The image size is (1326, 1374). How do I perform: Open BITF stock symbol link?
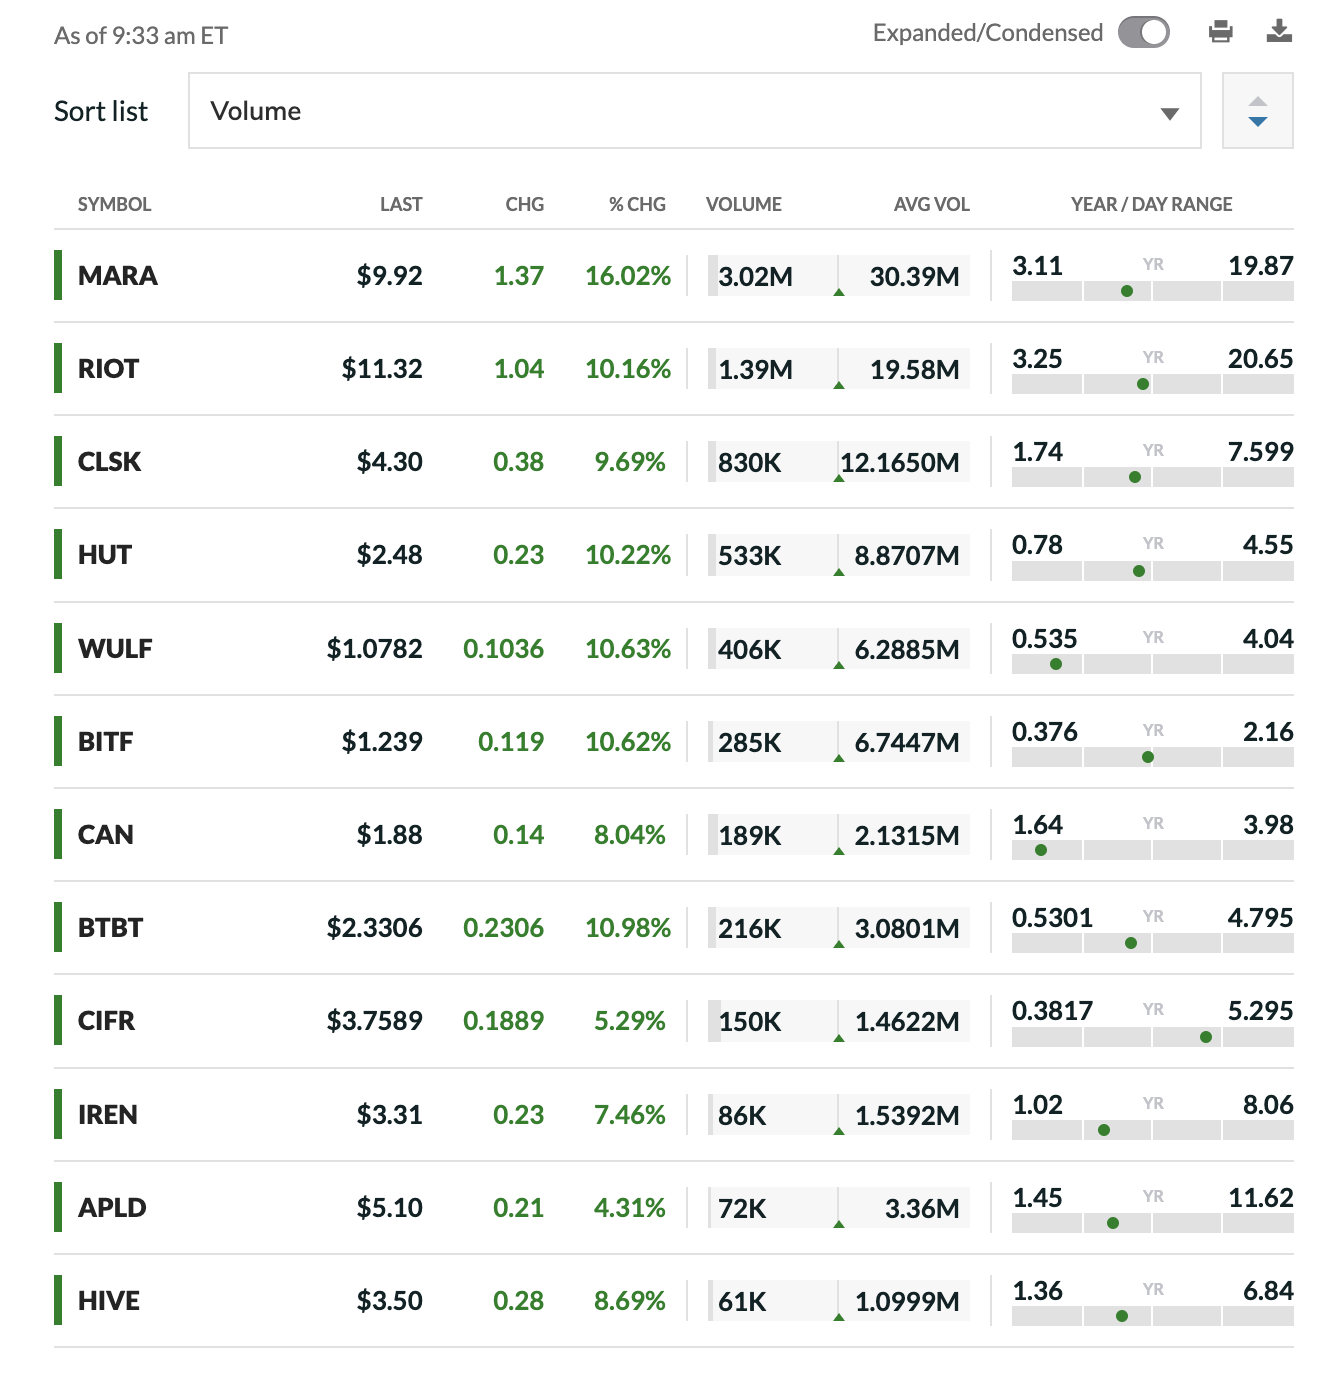click(105, 742)
